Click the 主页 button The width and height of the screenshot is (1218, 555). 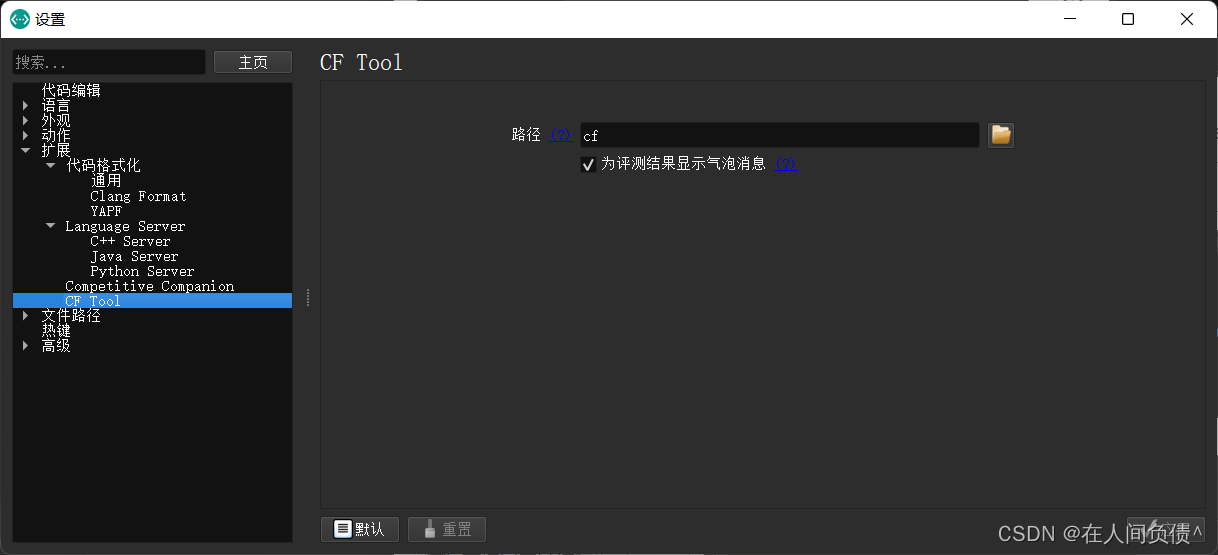(253, 62)
